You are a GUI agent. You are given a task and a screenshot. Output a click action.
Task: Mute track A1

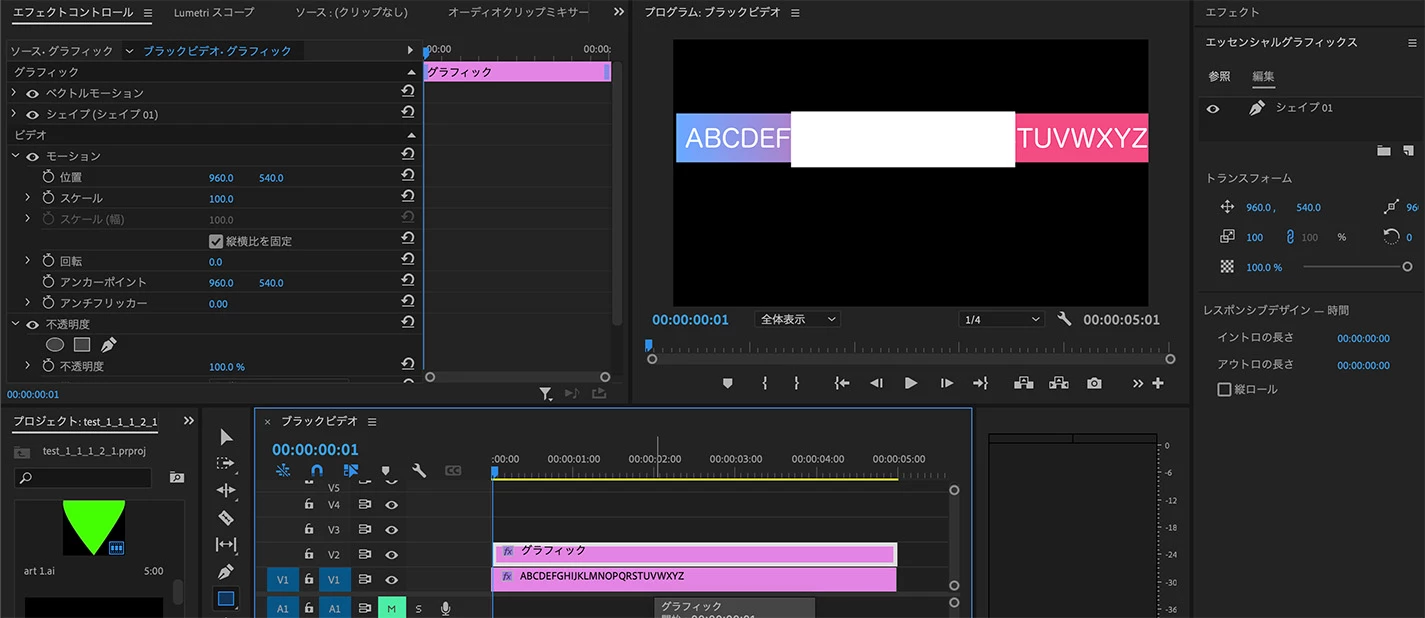pyautogui.click(x=392, y=607)
